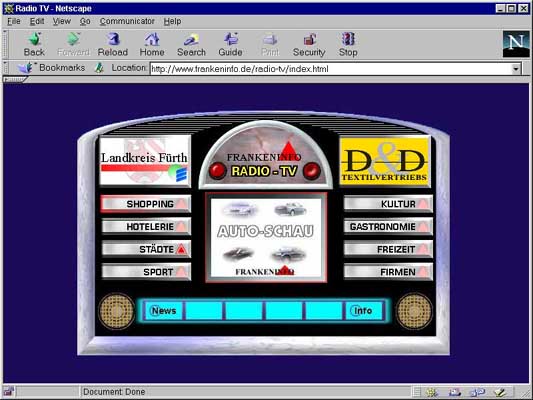Go back with the Back toolbar button
Image resolution: width=533 pixels, height=400 pixels.
coord(34,44)
